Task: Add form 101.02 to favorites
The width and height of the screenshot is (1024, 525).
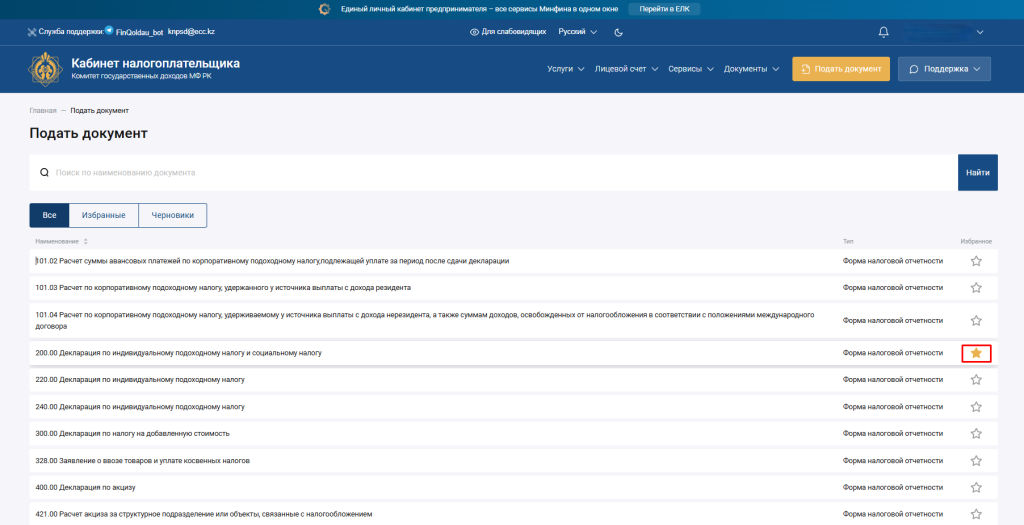Action: point(976,261)
